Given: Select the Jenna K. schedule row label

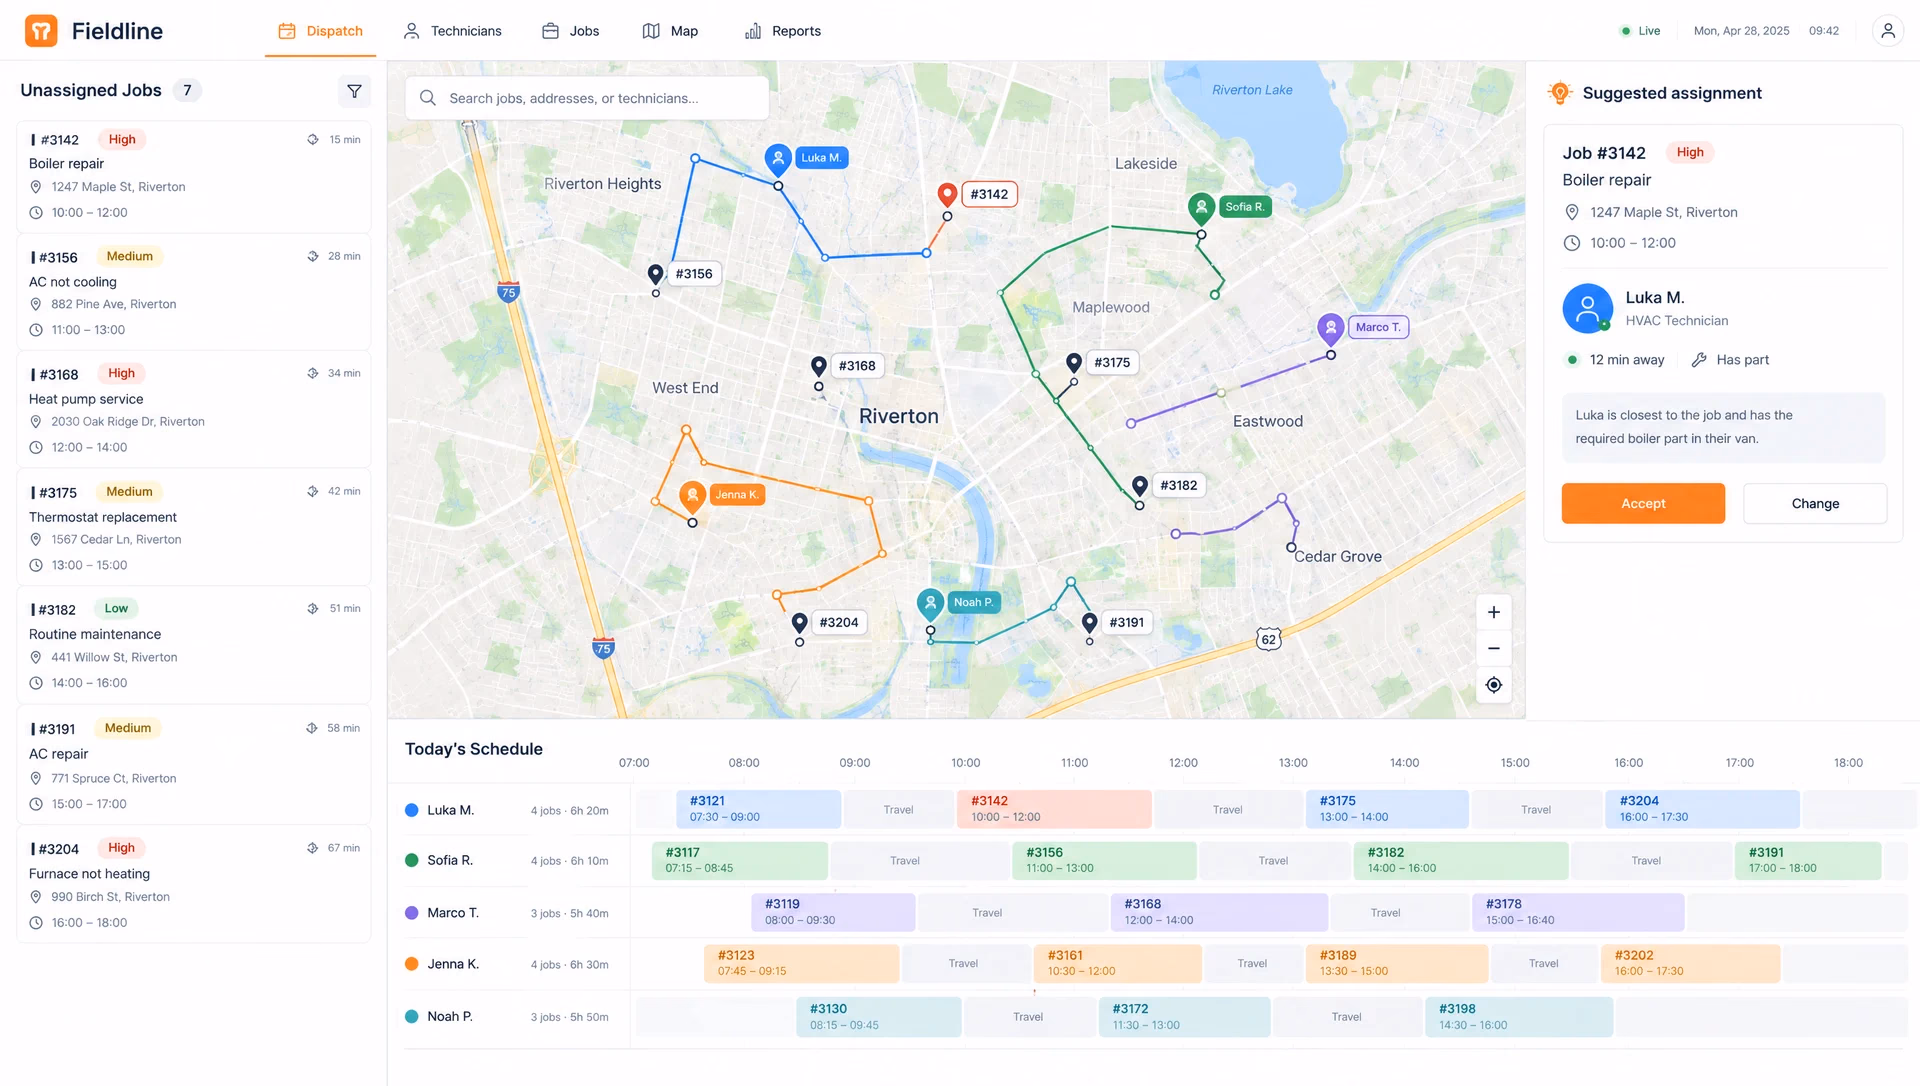Looking at the screenshot, I should coord(453,965).
